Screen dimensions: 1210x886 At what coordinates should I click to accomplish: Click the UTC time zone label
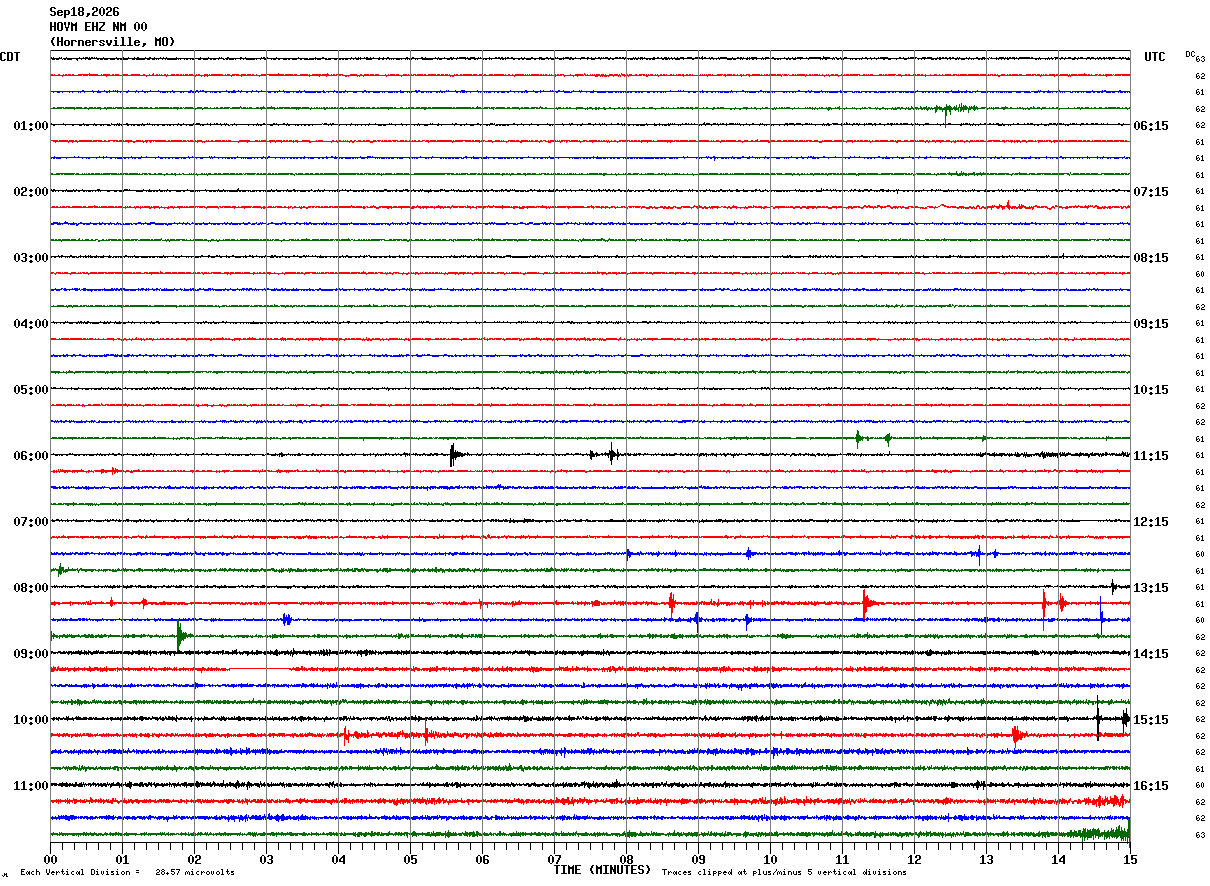[x=1155, y=57]
